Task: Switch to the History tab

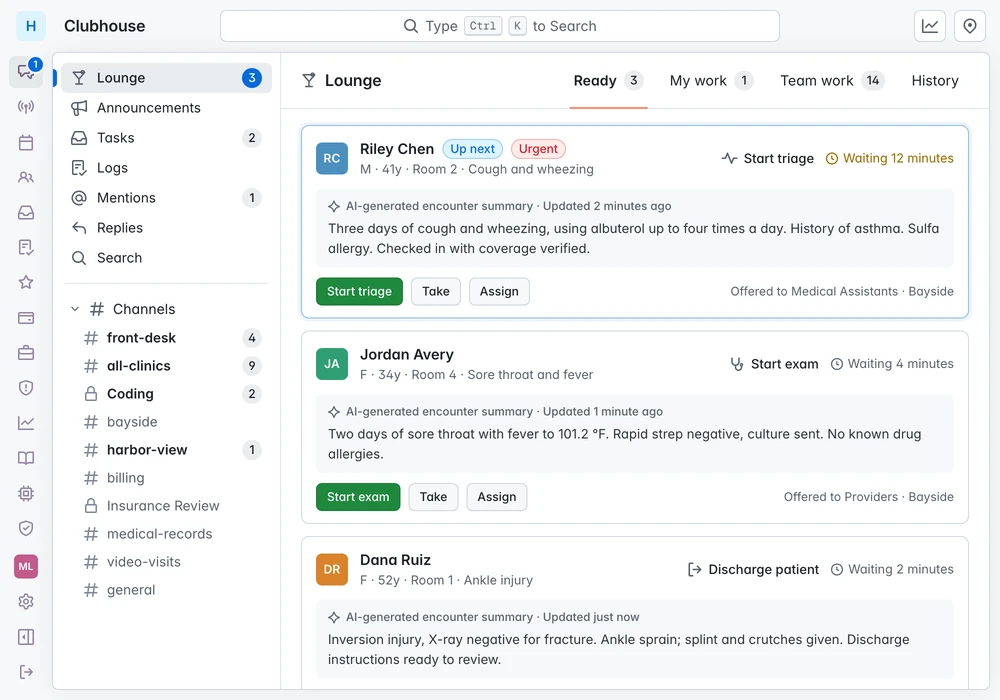Action: tap(935, 80)
